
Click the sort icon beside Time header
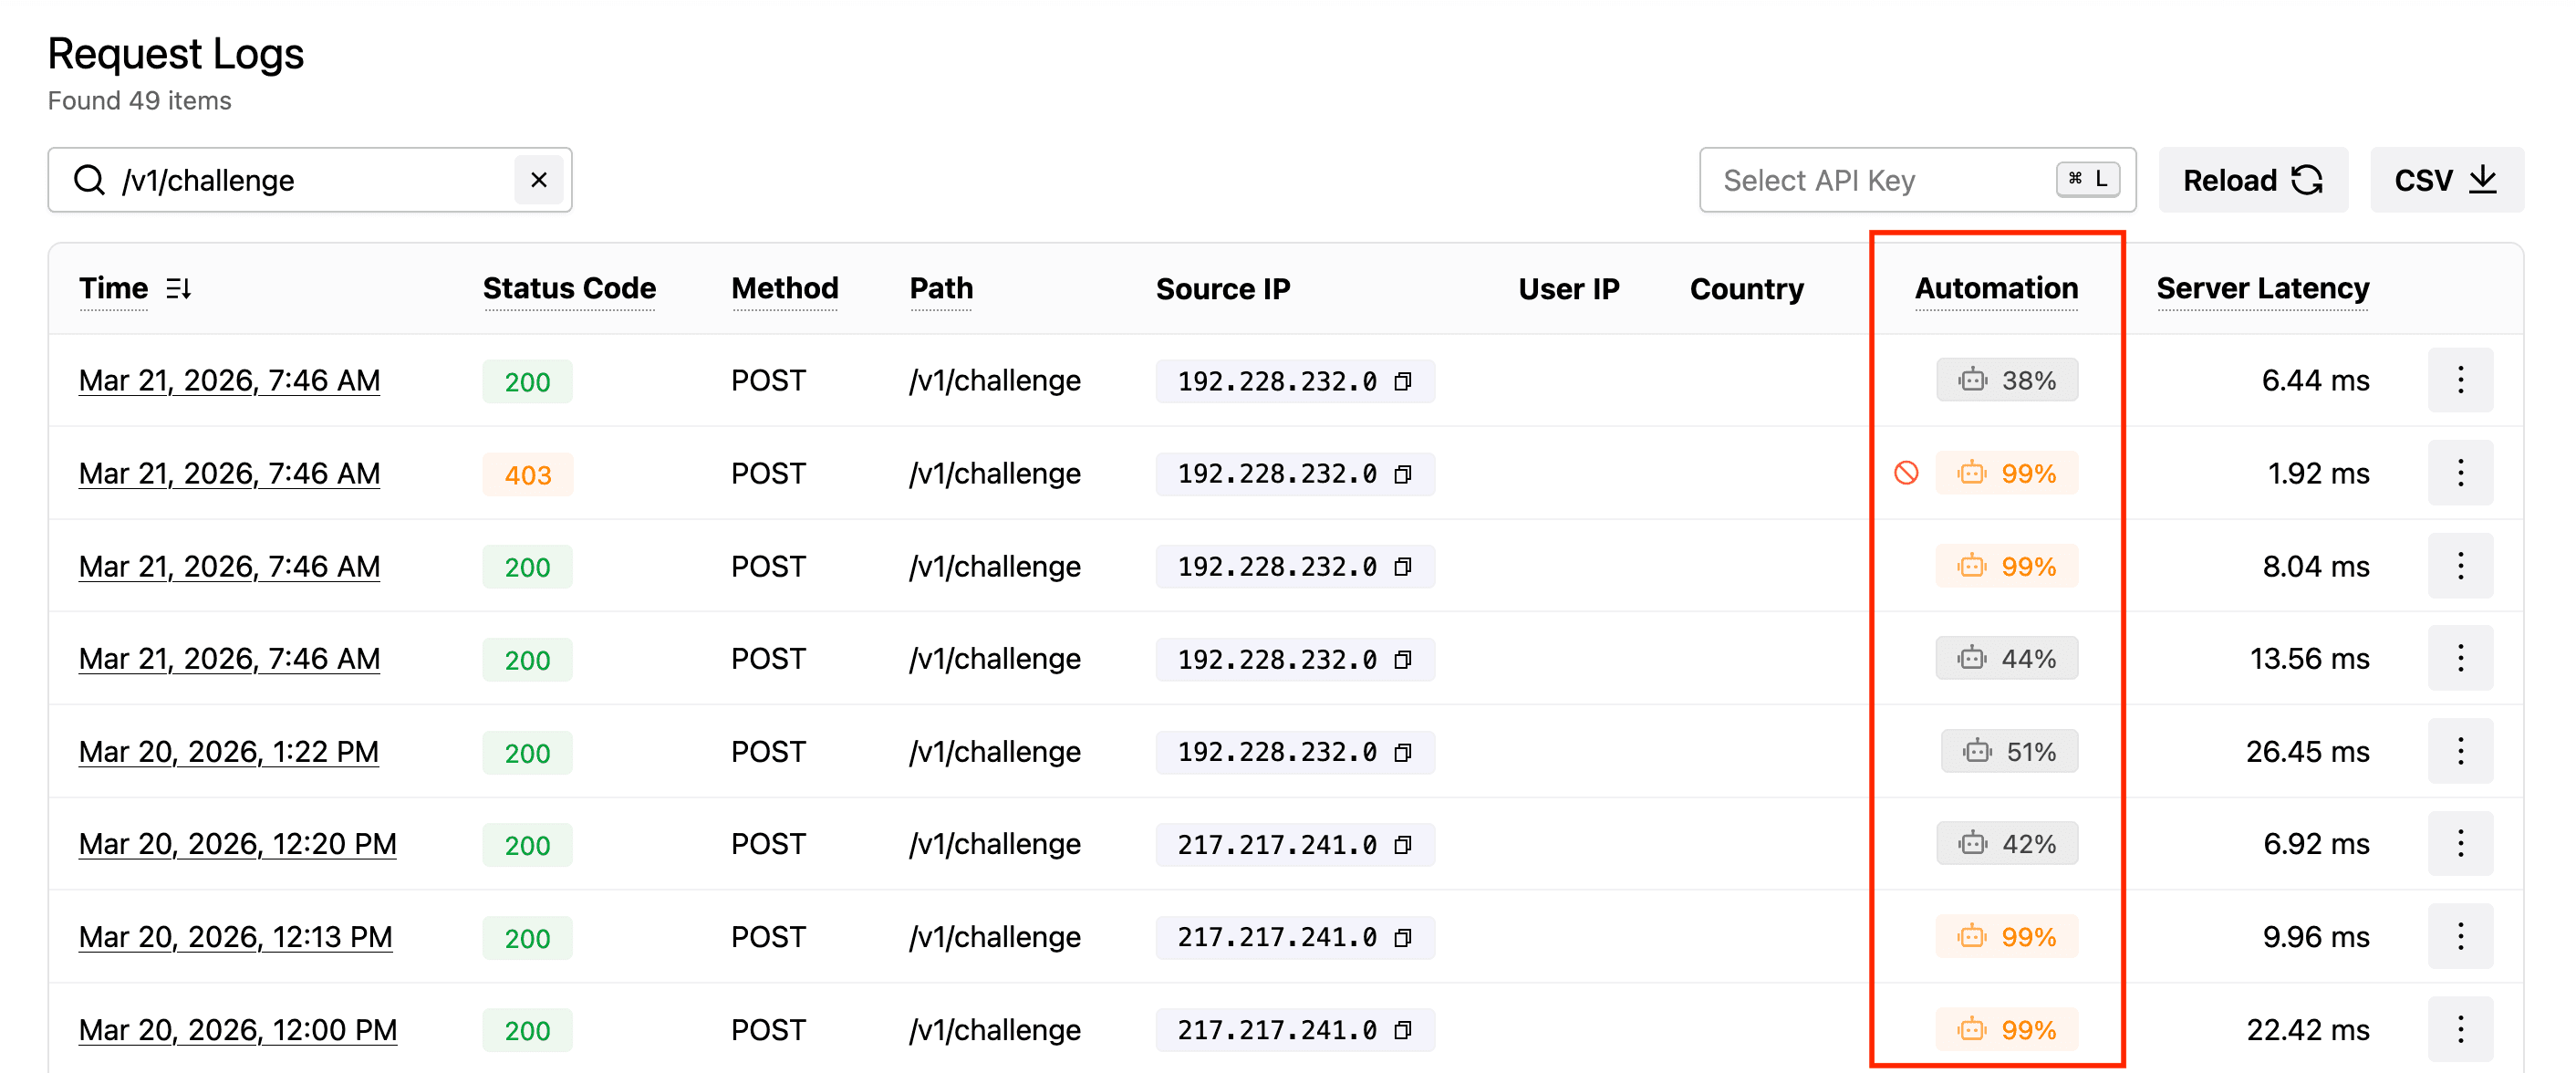coord(178,289)
